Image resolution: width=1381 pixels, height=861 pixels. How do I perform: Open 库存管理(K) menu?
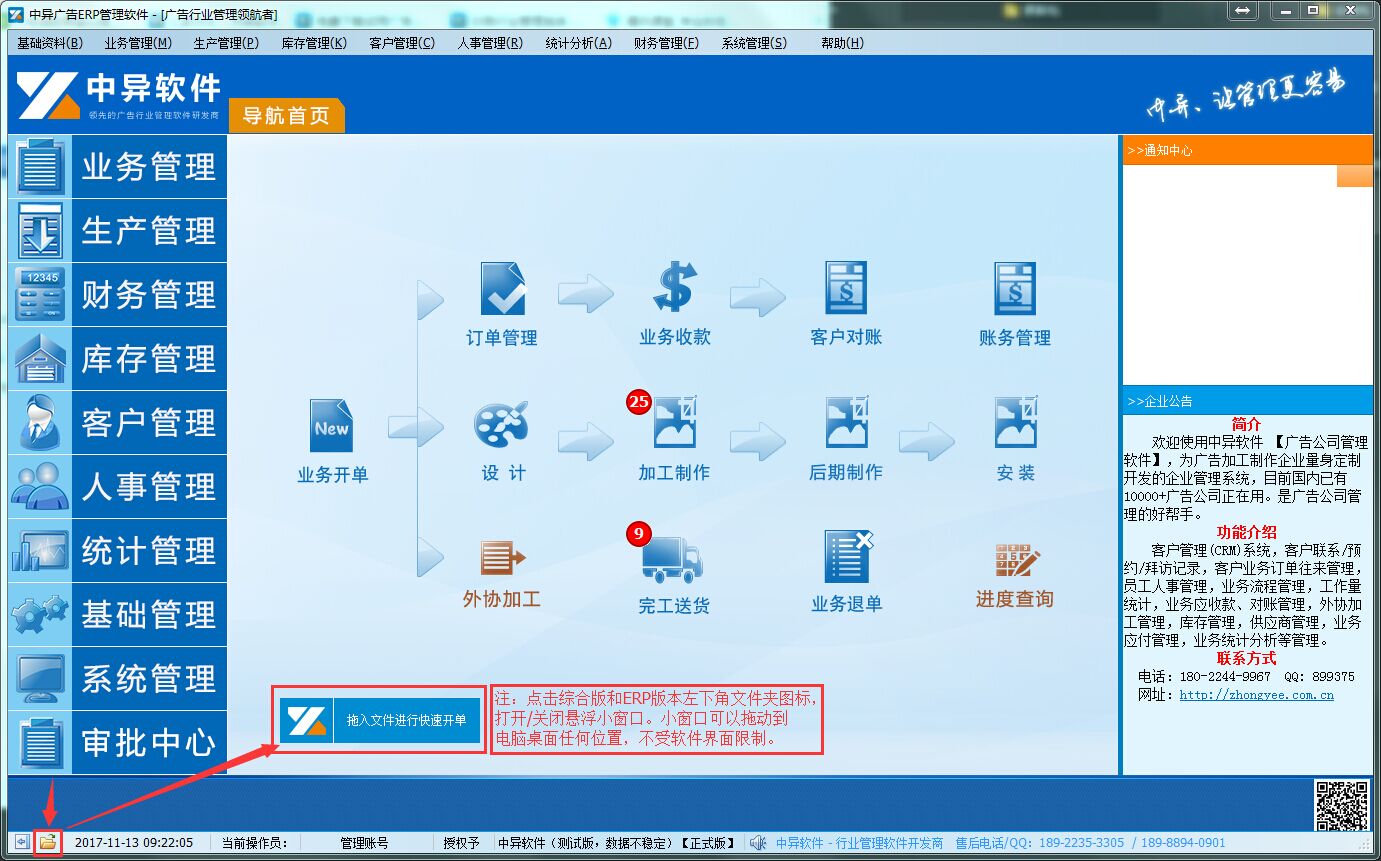(314, 43)
